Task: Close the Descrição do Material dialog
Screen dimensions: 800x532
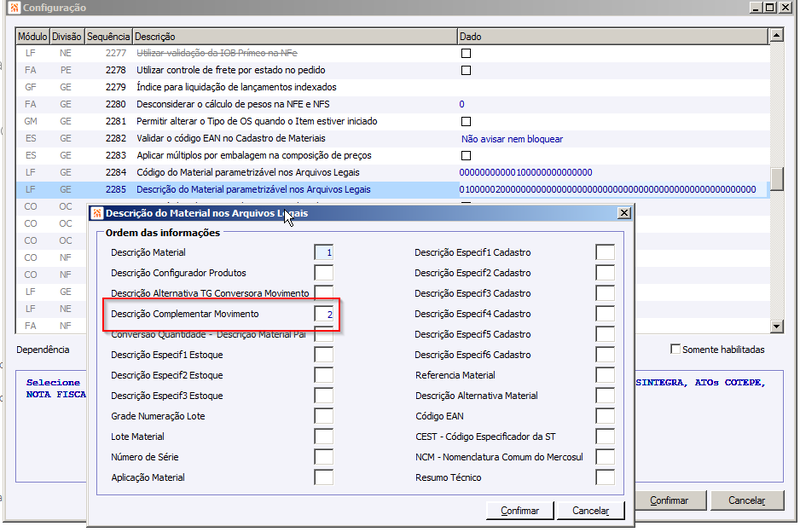Action: (x=624, y=213)
